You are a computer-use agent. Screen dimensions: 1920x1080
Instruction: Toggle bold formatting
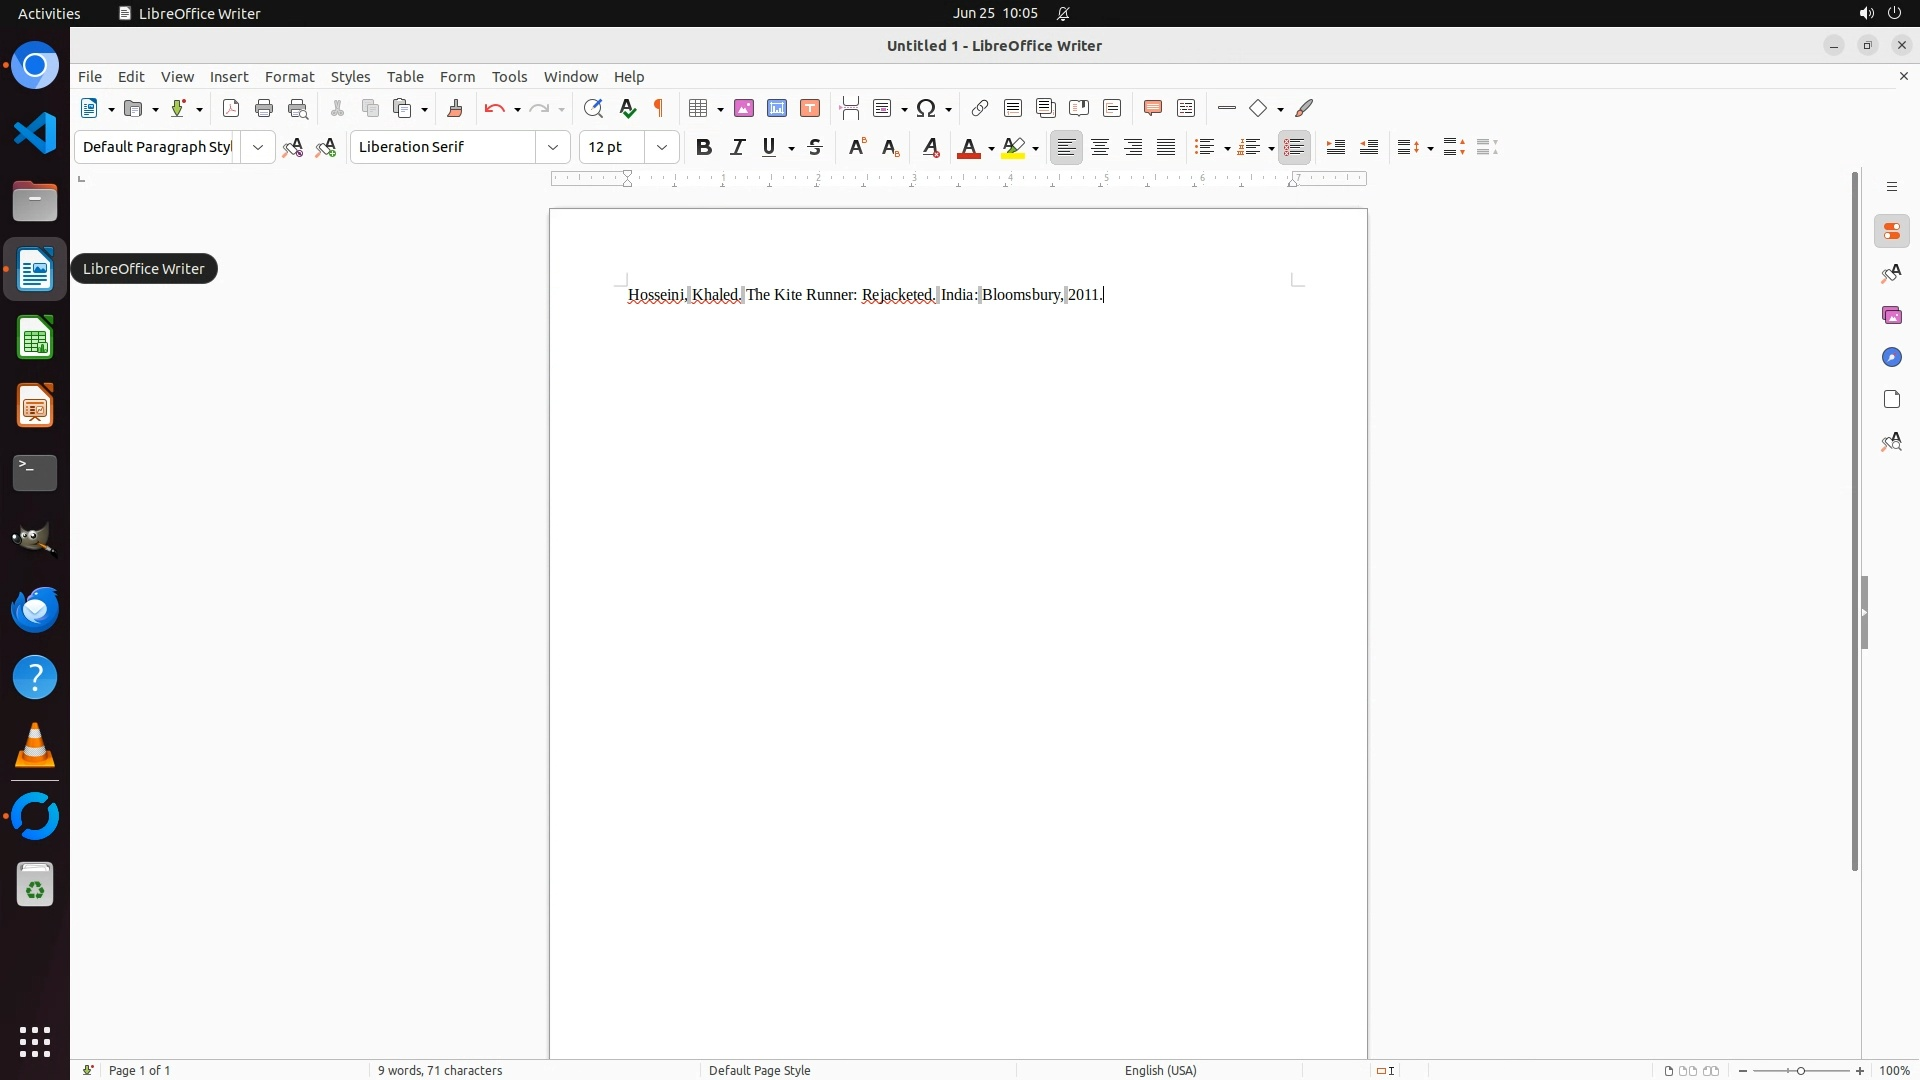(x=704, y=147)
